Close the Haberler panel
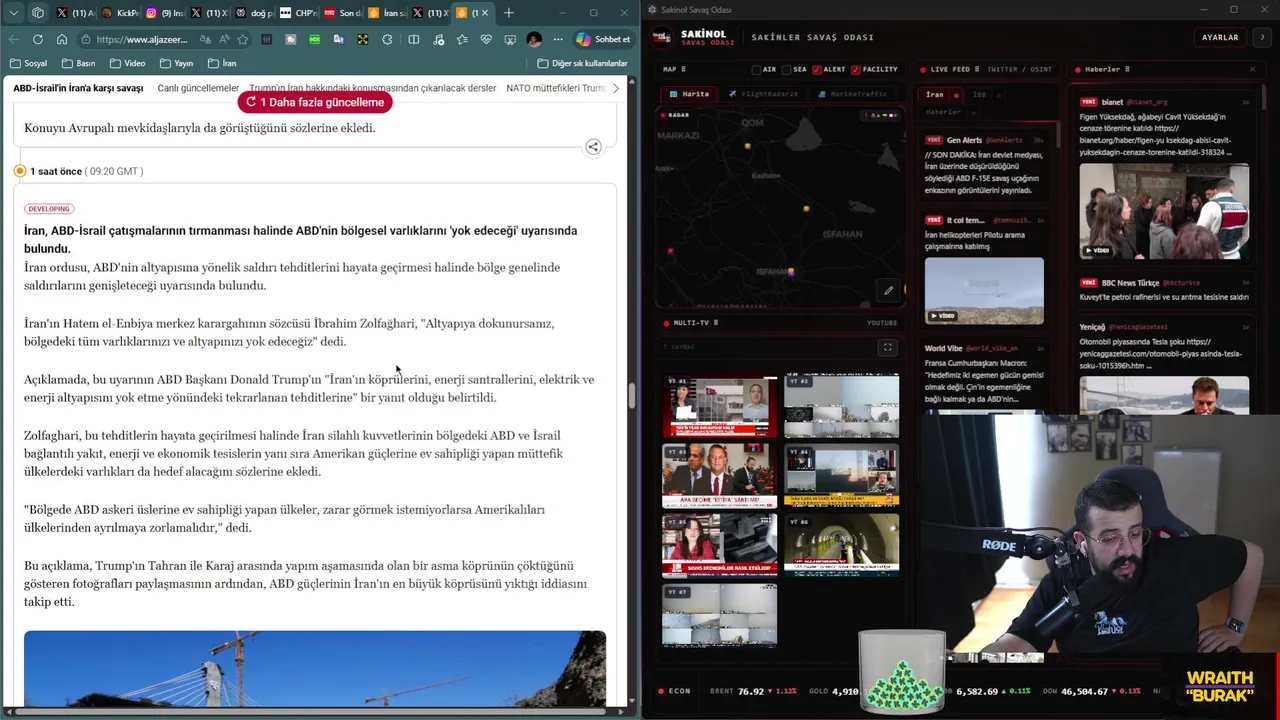This screenshot has width=1280, height=720. (x=1252, y=69)
